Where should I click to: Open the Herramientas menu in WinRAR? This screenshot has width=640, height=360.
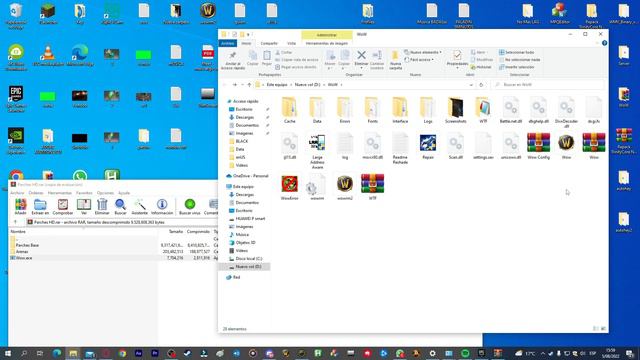[60, 193]
